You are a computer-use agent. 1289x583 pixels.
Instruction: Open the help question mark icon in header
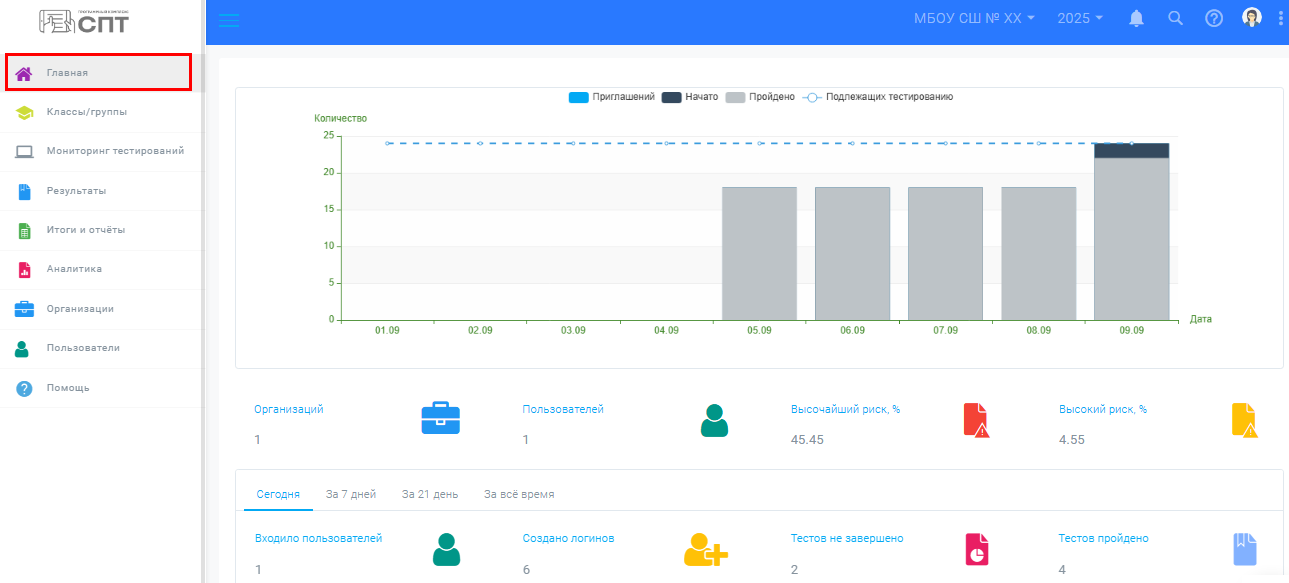coord(1214,19)
